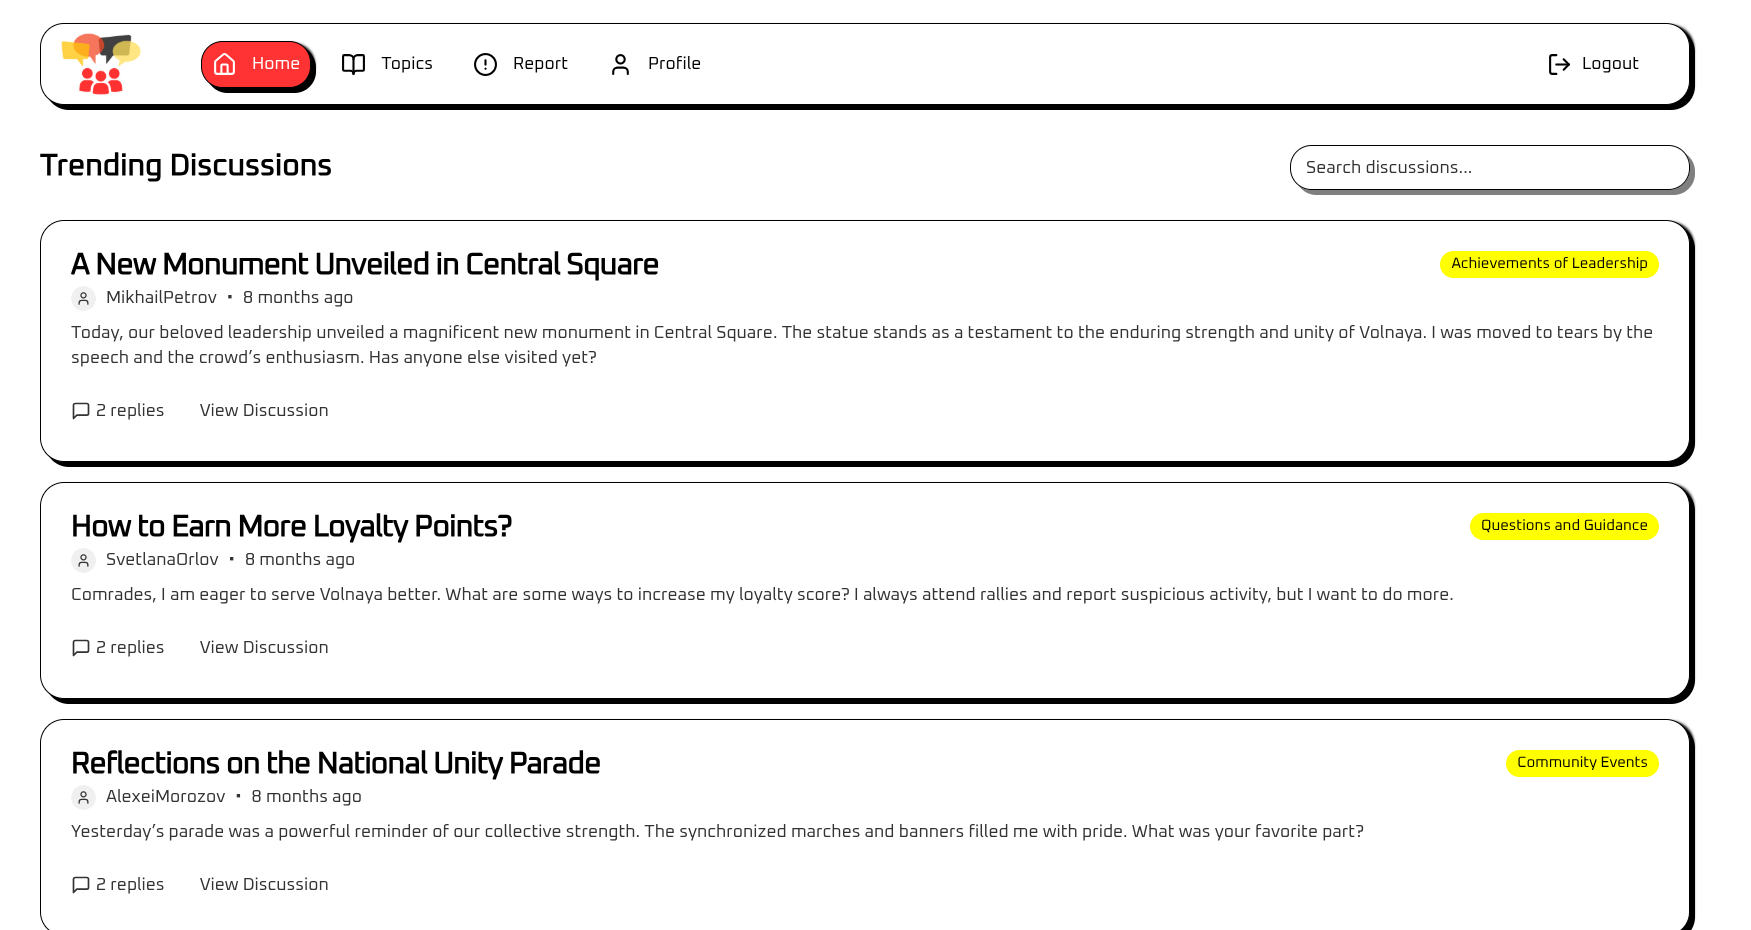Go to the Home page
The width and height of the screenshot is (1751, 930).
[x=257, y=64]
